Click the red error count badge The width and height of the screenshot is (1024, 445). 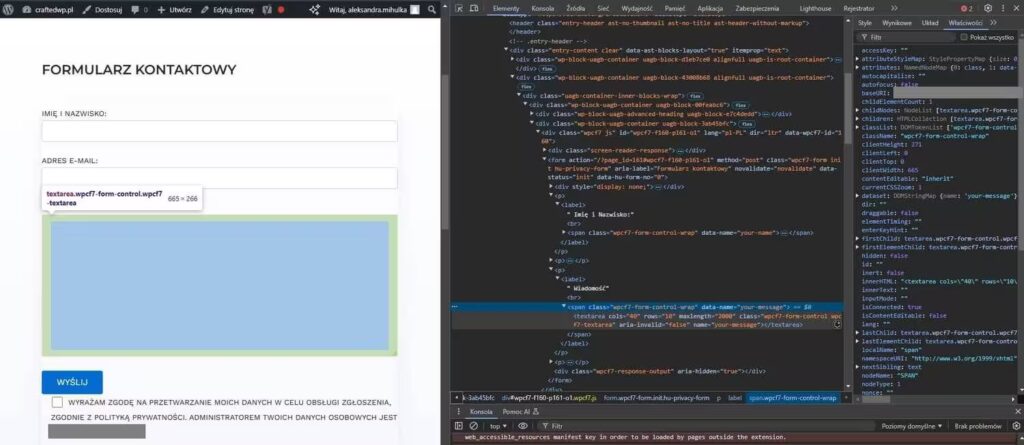click(x=967, y=8)
